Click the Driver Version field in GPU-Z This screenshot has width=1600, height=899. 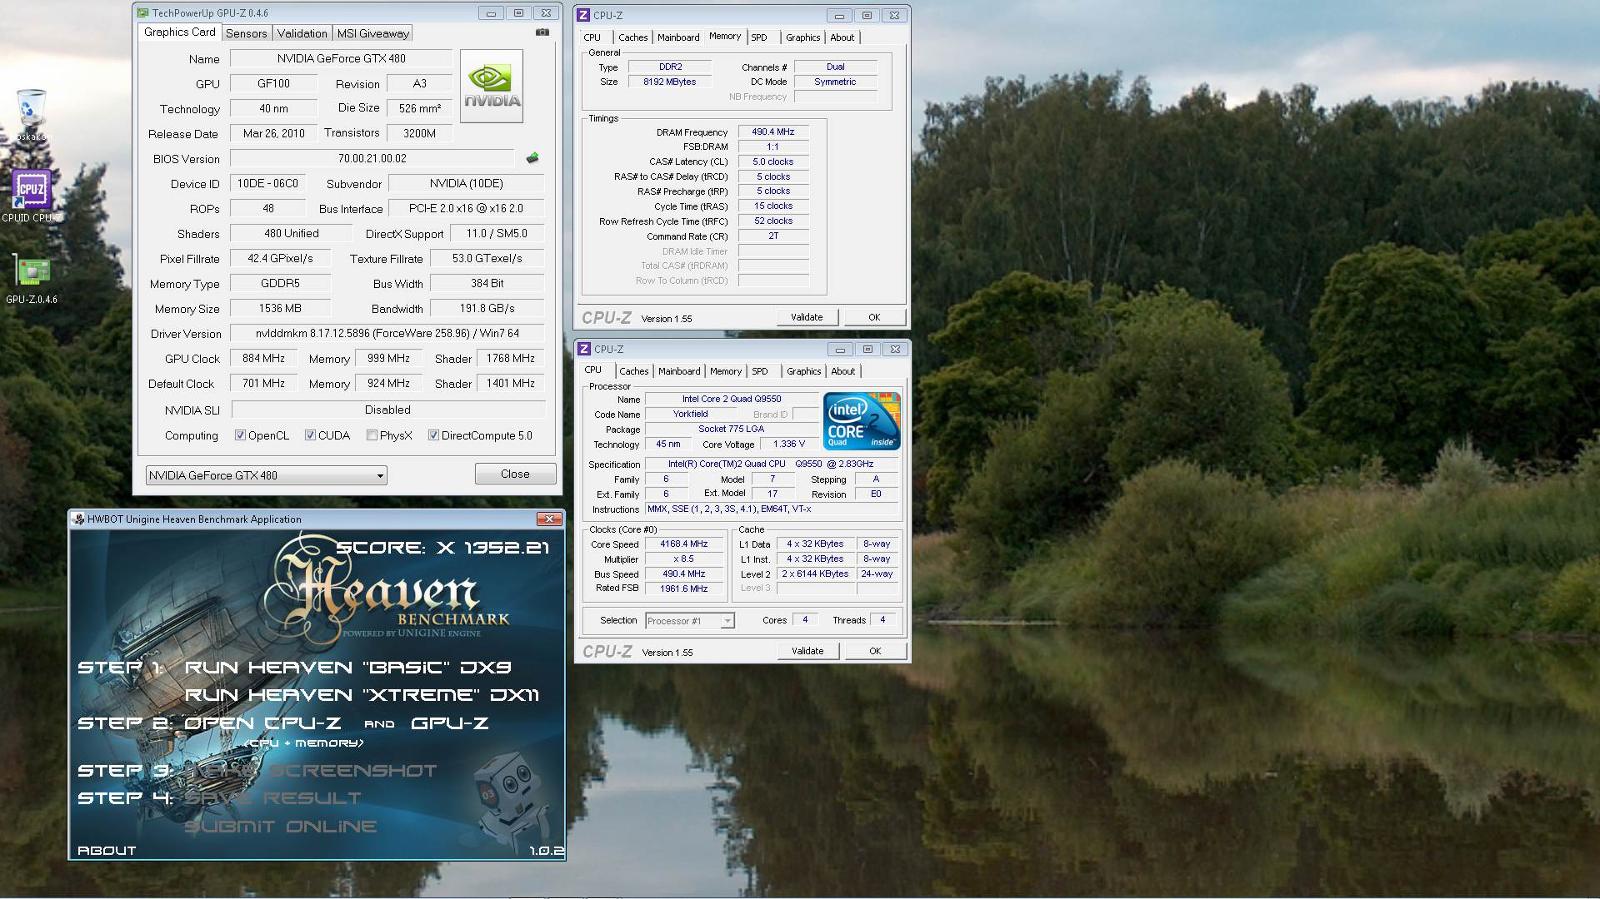click(387, 333)
